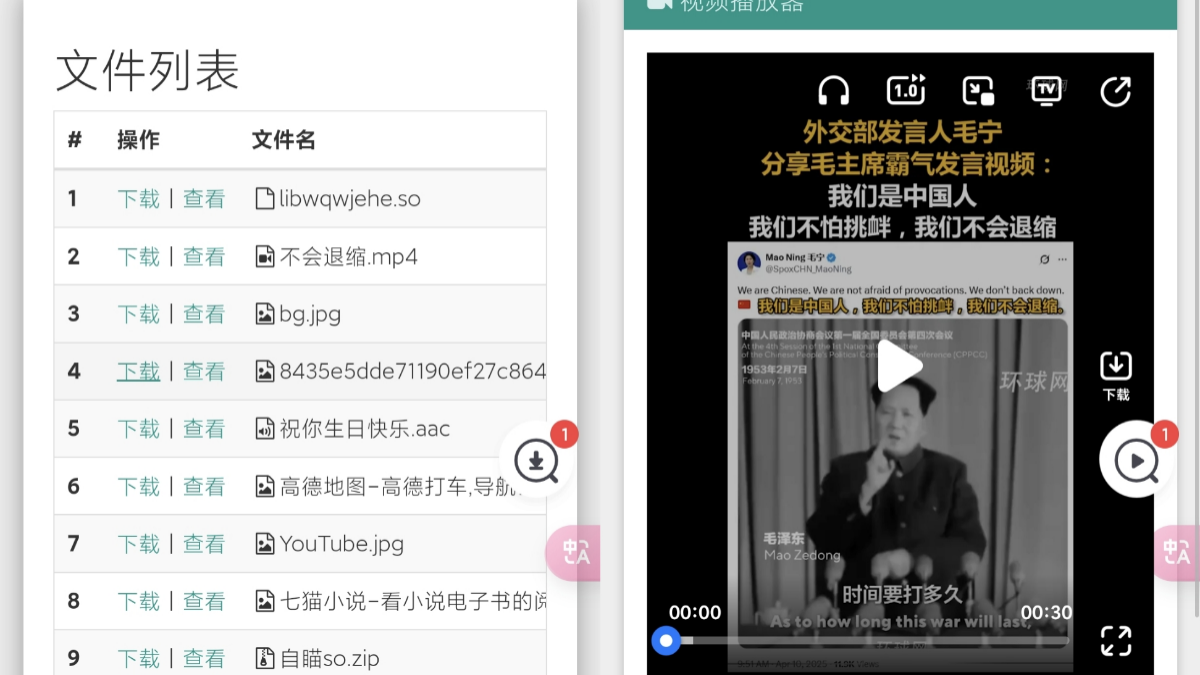View 不会退缩.mp4 via 查看
The height and width of the screenshot is (675, 1200).
click(204, 257)
